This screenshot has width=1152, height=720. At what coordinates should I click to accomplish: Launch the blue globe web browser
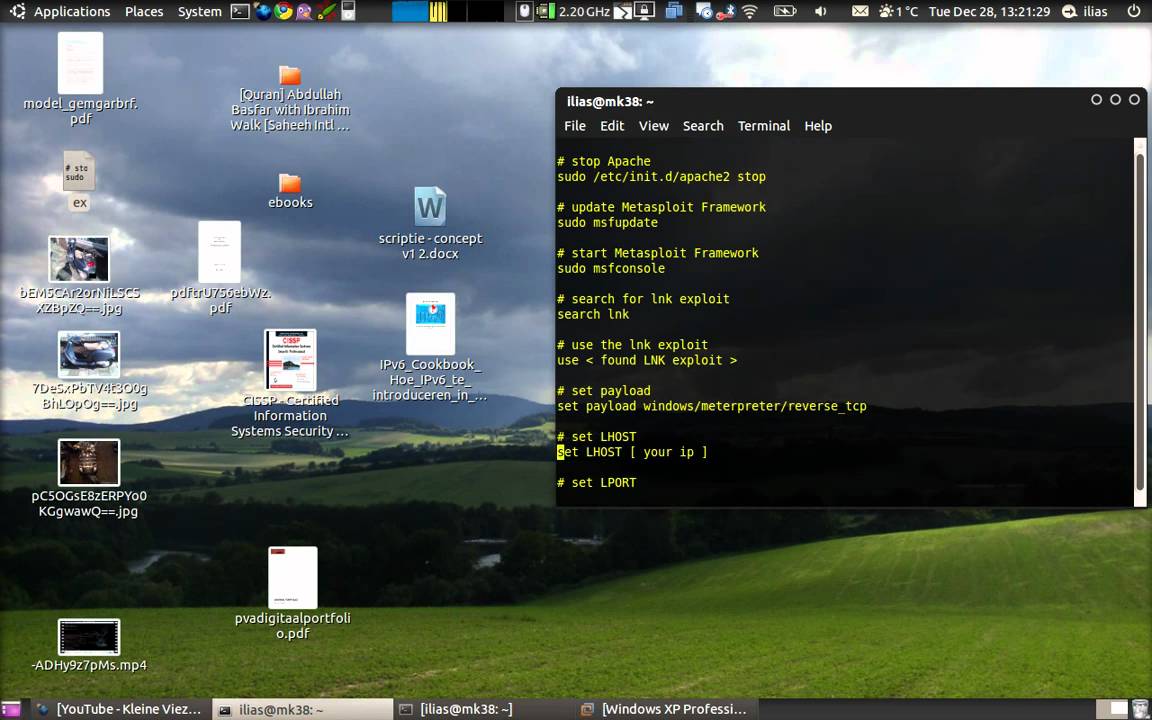coord(262,11)
